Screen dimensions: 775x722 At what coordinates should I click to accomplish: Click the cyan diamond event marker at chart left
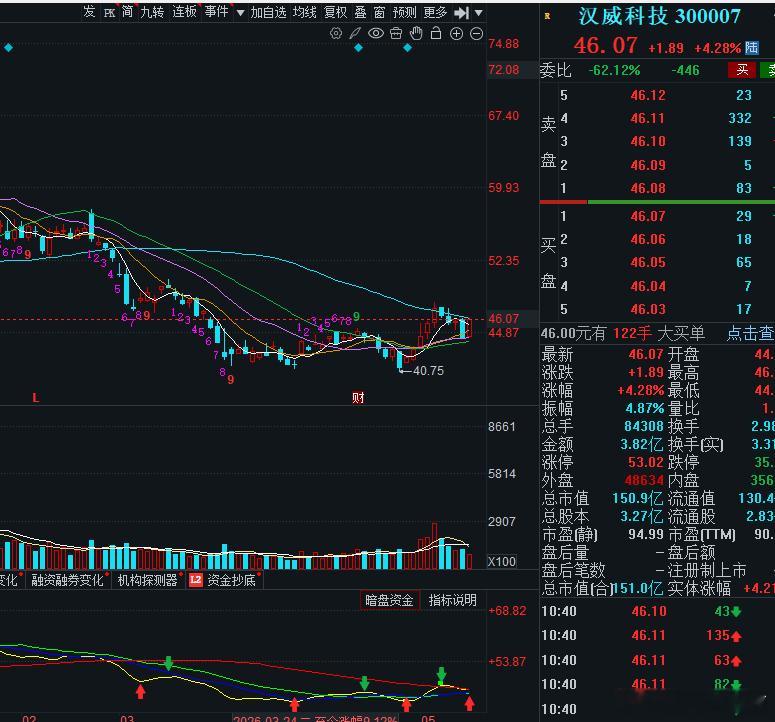pyautogui.click(x=8, y=48)
